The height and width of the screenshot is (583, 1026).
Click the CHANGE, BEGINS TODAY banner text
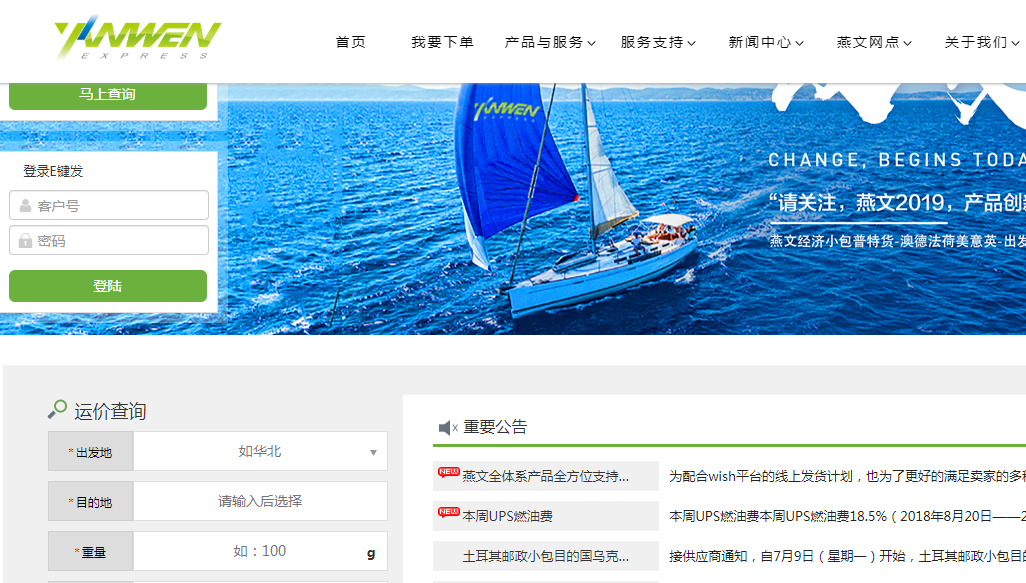pos(896,160)
